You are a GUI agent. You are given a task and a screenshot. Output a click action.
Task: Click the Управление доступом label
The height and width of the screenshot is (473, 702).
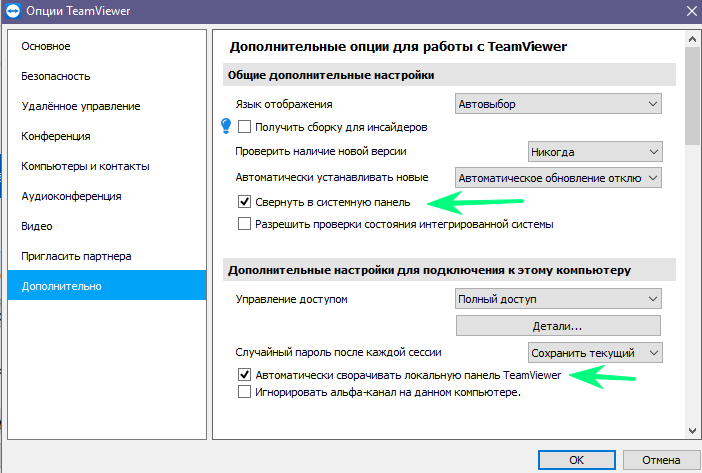291,299
